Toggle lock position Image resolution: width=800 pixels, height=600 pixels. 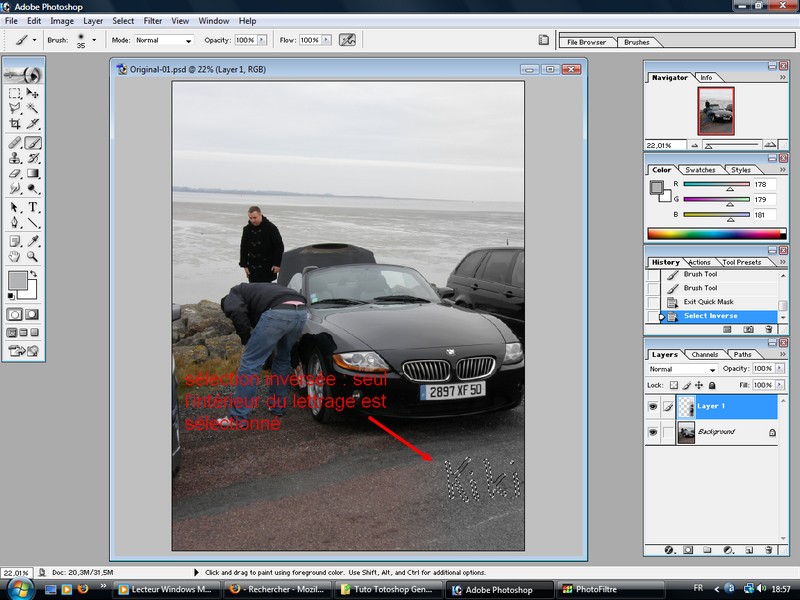699,385
